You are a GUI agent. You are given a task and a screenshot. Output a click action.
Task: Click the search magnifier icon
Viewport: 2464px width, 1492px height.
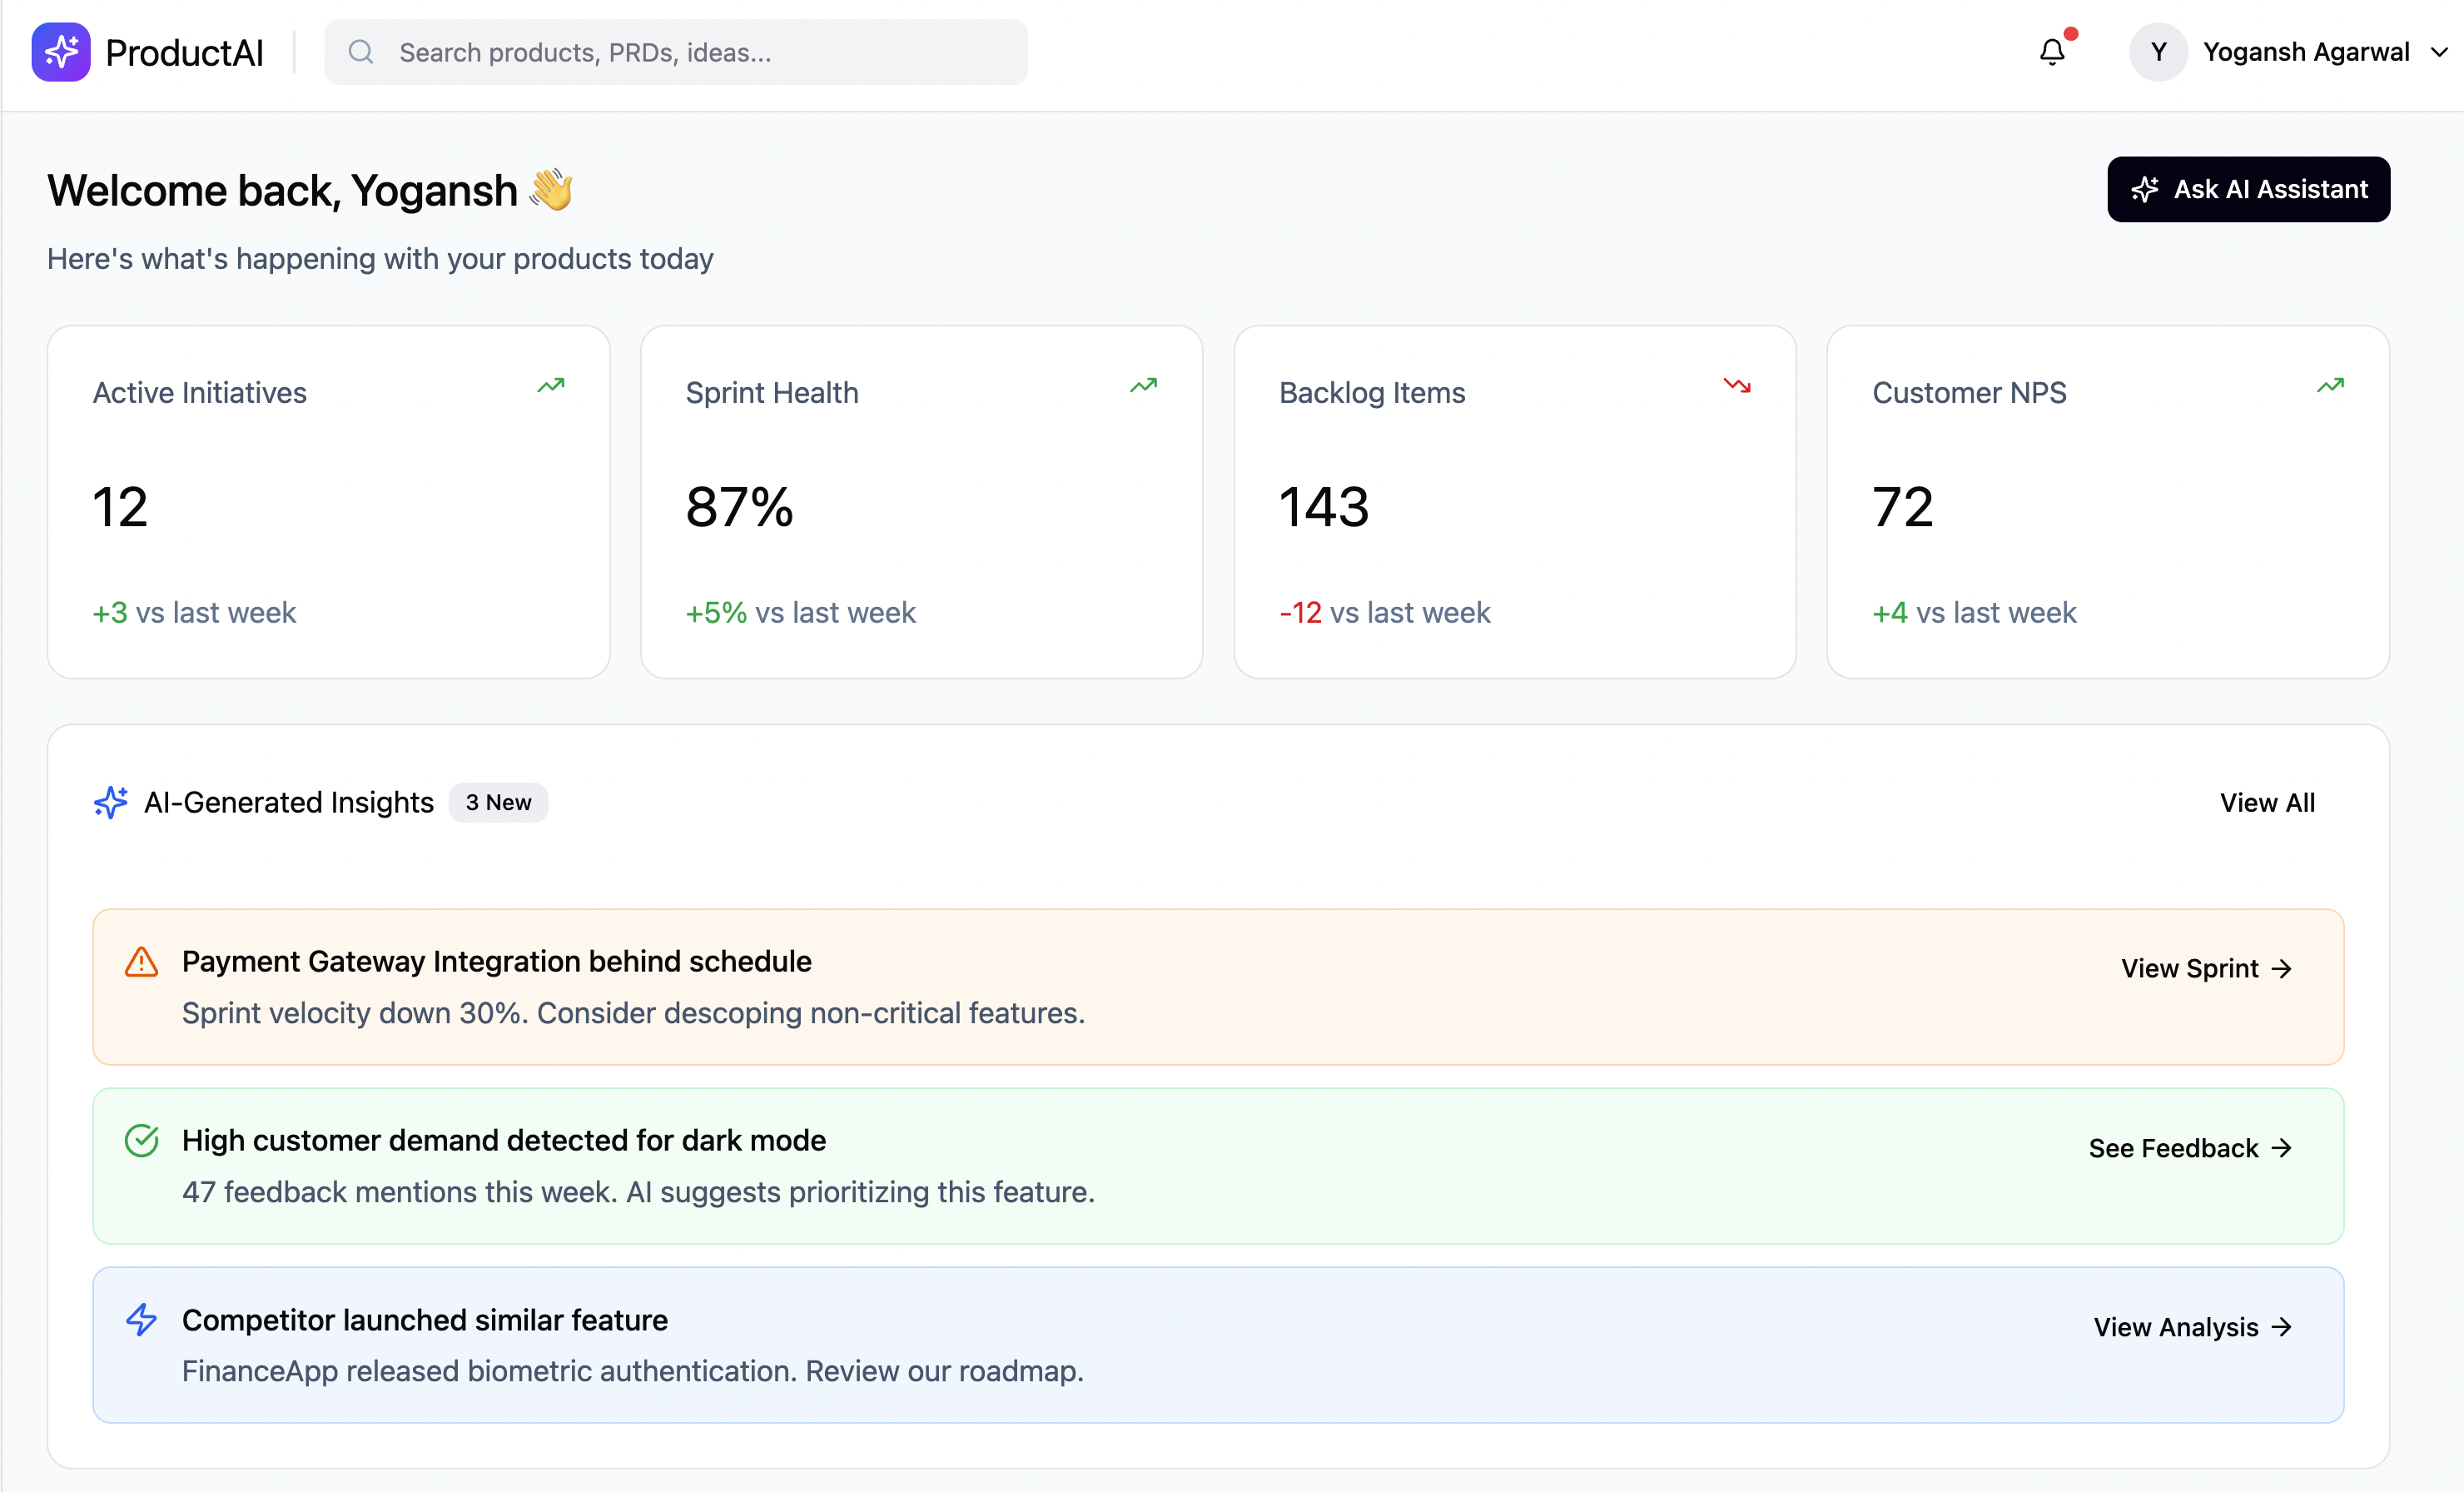[x=361, y=52]
